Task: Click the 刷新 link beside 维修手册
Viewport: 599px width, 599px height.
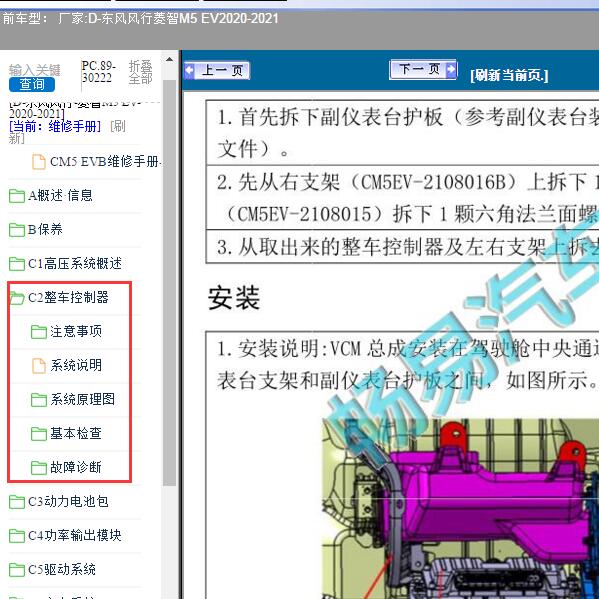Action: tap(118, 126)
